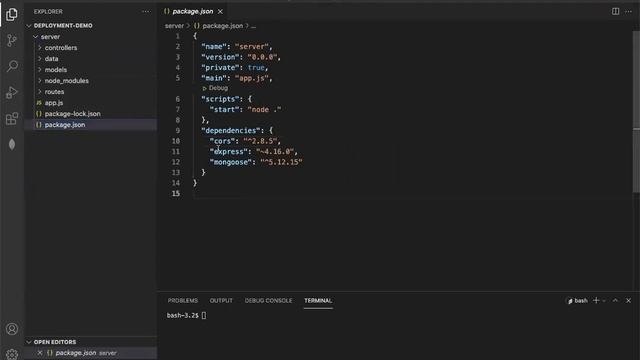Switch to the Output tab
The height and width of the screenshot is (360, 640).
point(221,300)
